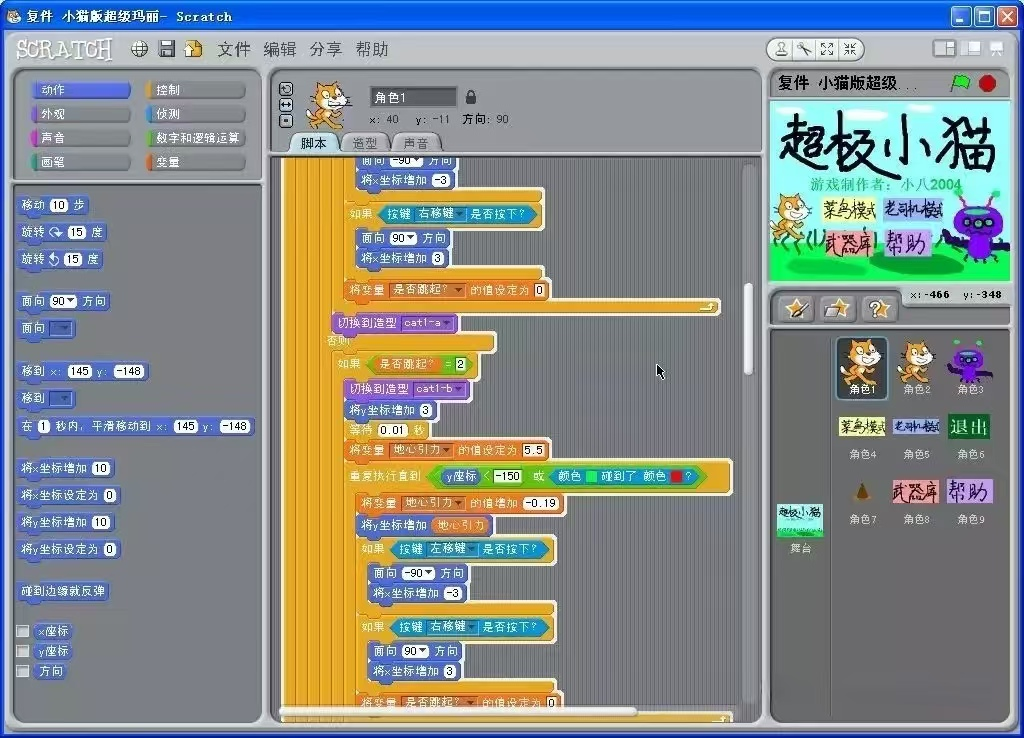Image resolution: width=1024 pixels, height=738 pixels.
Task: Select the 画笔 block category
Action: tap(81, 162)
